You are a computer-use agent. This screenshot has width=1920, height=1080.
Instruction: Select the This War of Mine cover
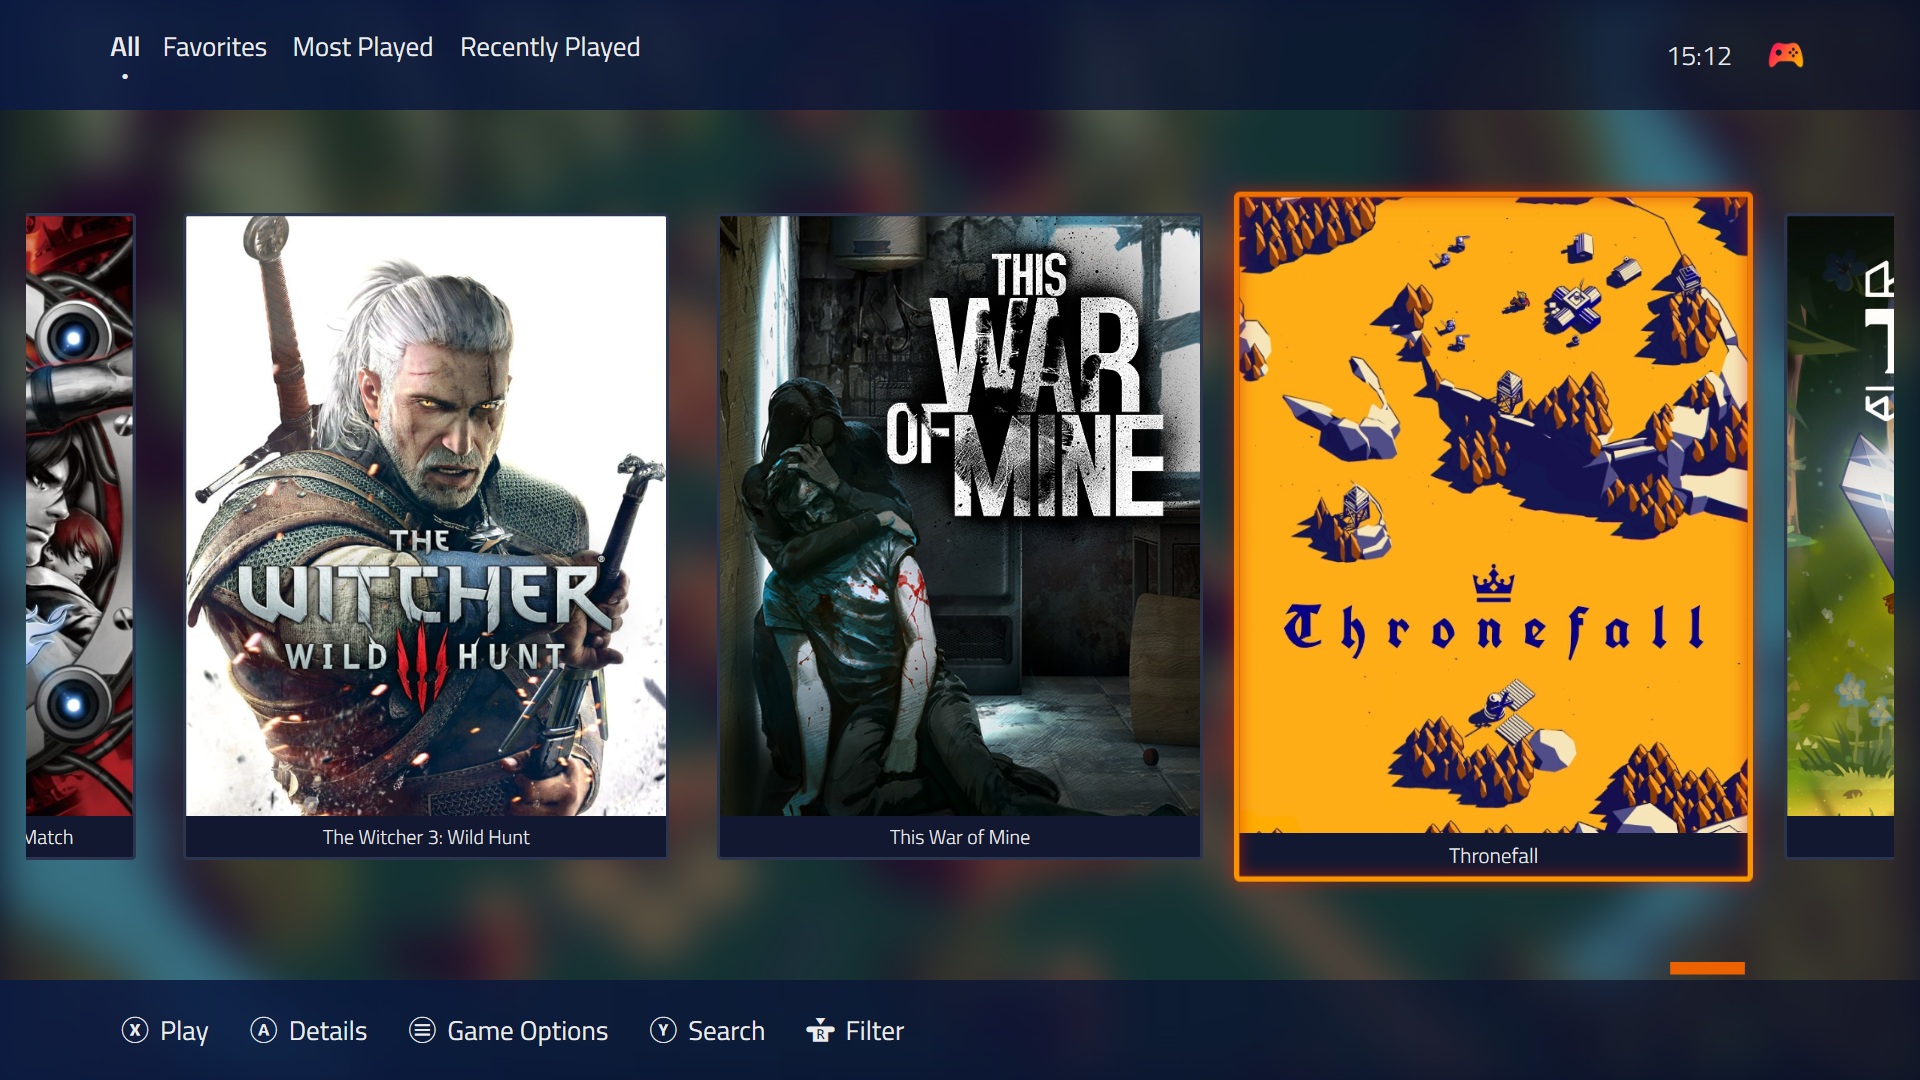960,515
